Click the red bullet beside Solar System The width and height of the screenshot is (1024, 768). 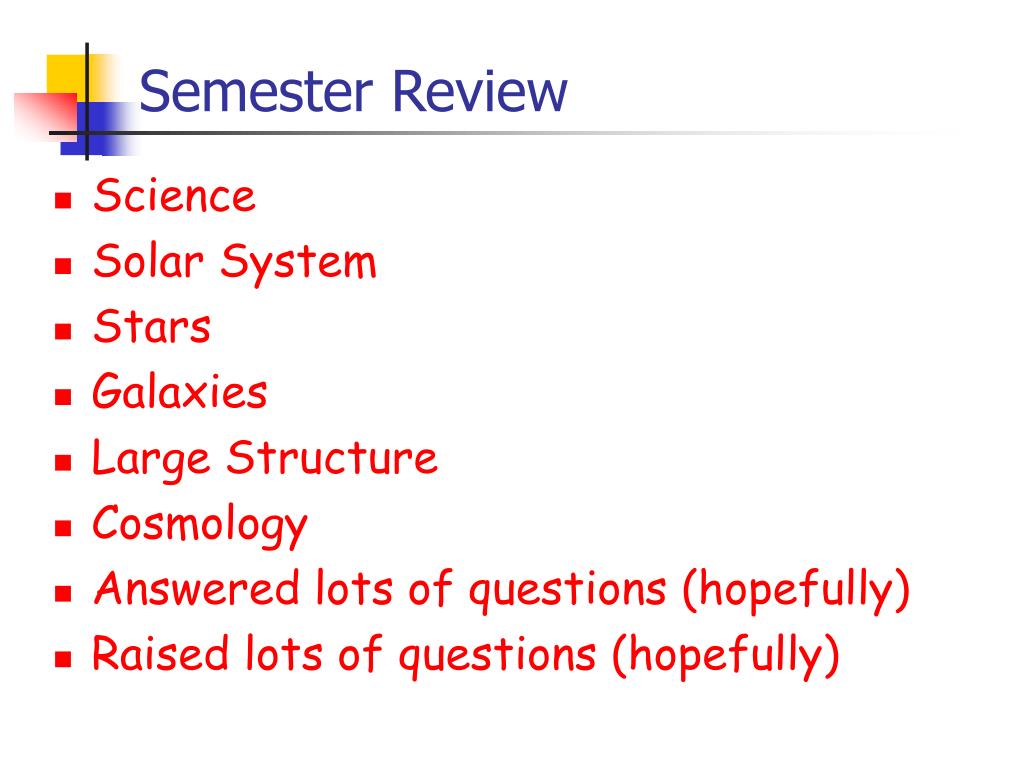[x=63, y=266]
